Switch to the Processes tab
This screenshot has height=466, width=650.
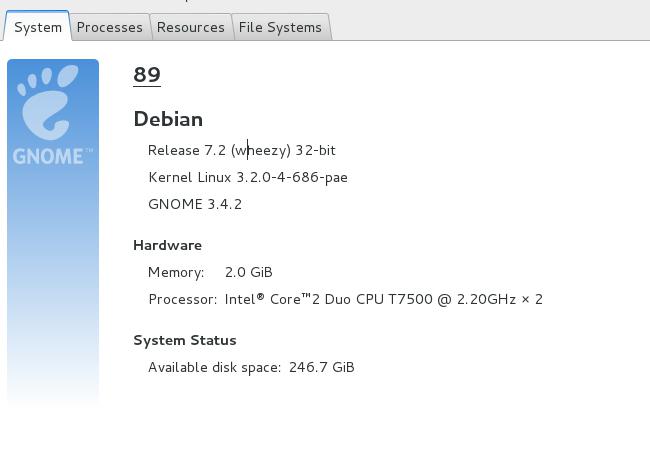coord(109,27)
